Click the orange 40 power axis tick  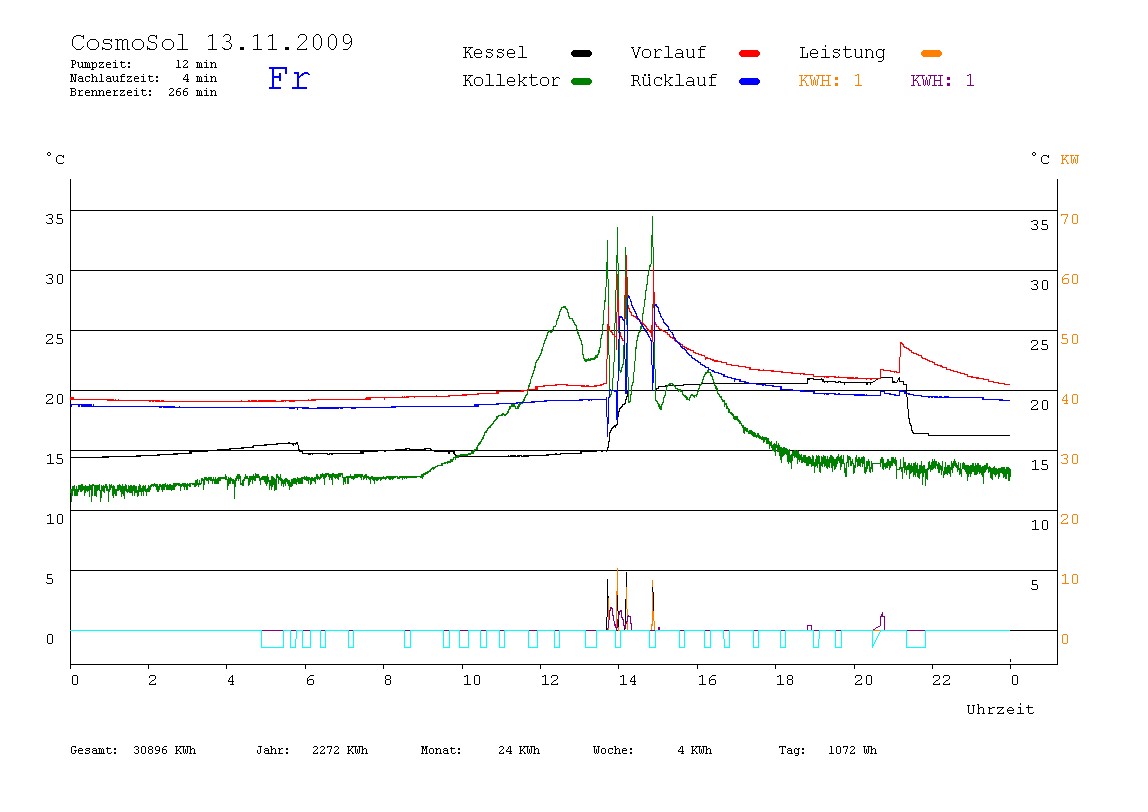(1070, 399)
